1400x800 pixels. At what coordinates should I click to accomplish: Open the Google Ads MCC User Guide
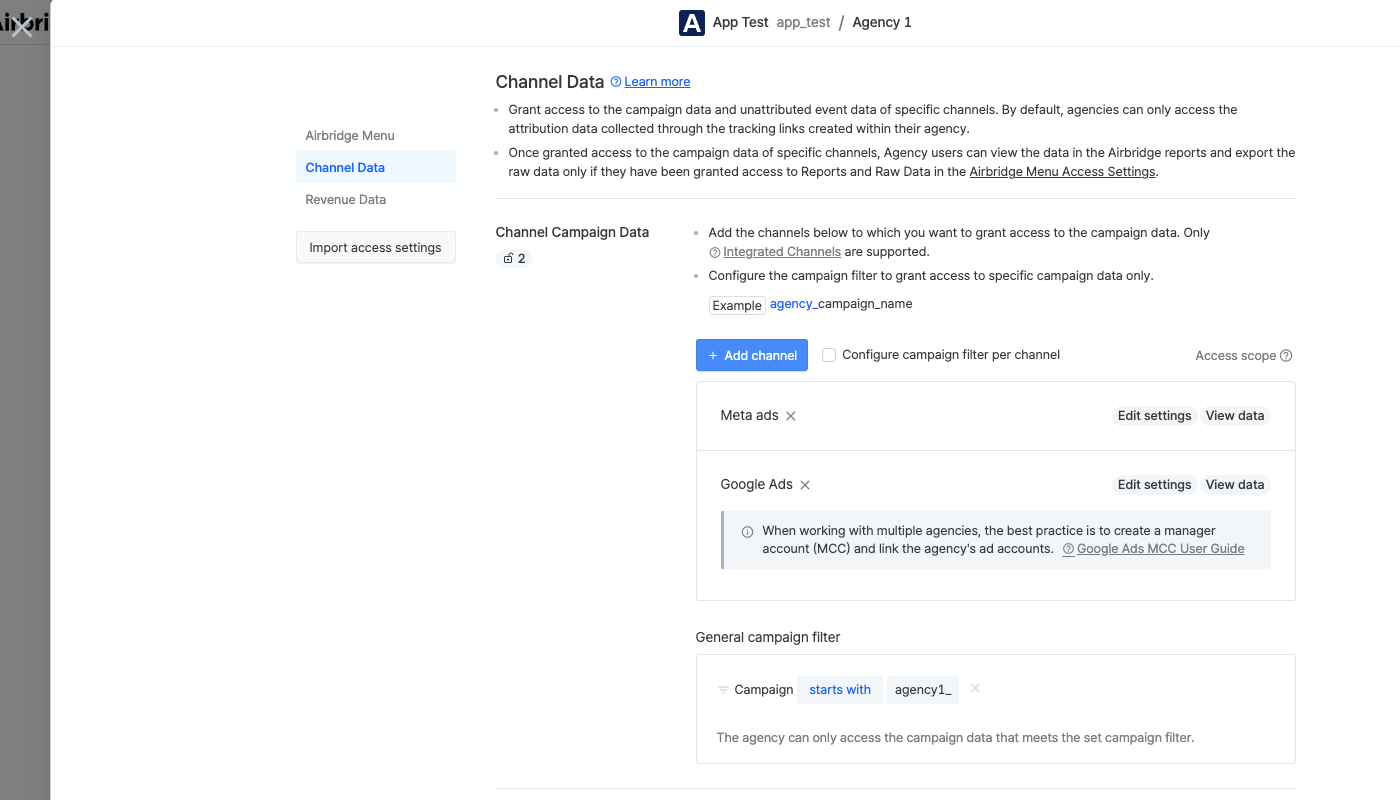[x=1160, y=549]
